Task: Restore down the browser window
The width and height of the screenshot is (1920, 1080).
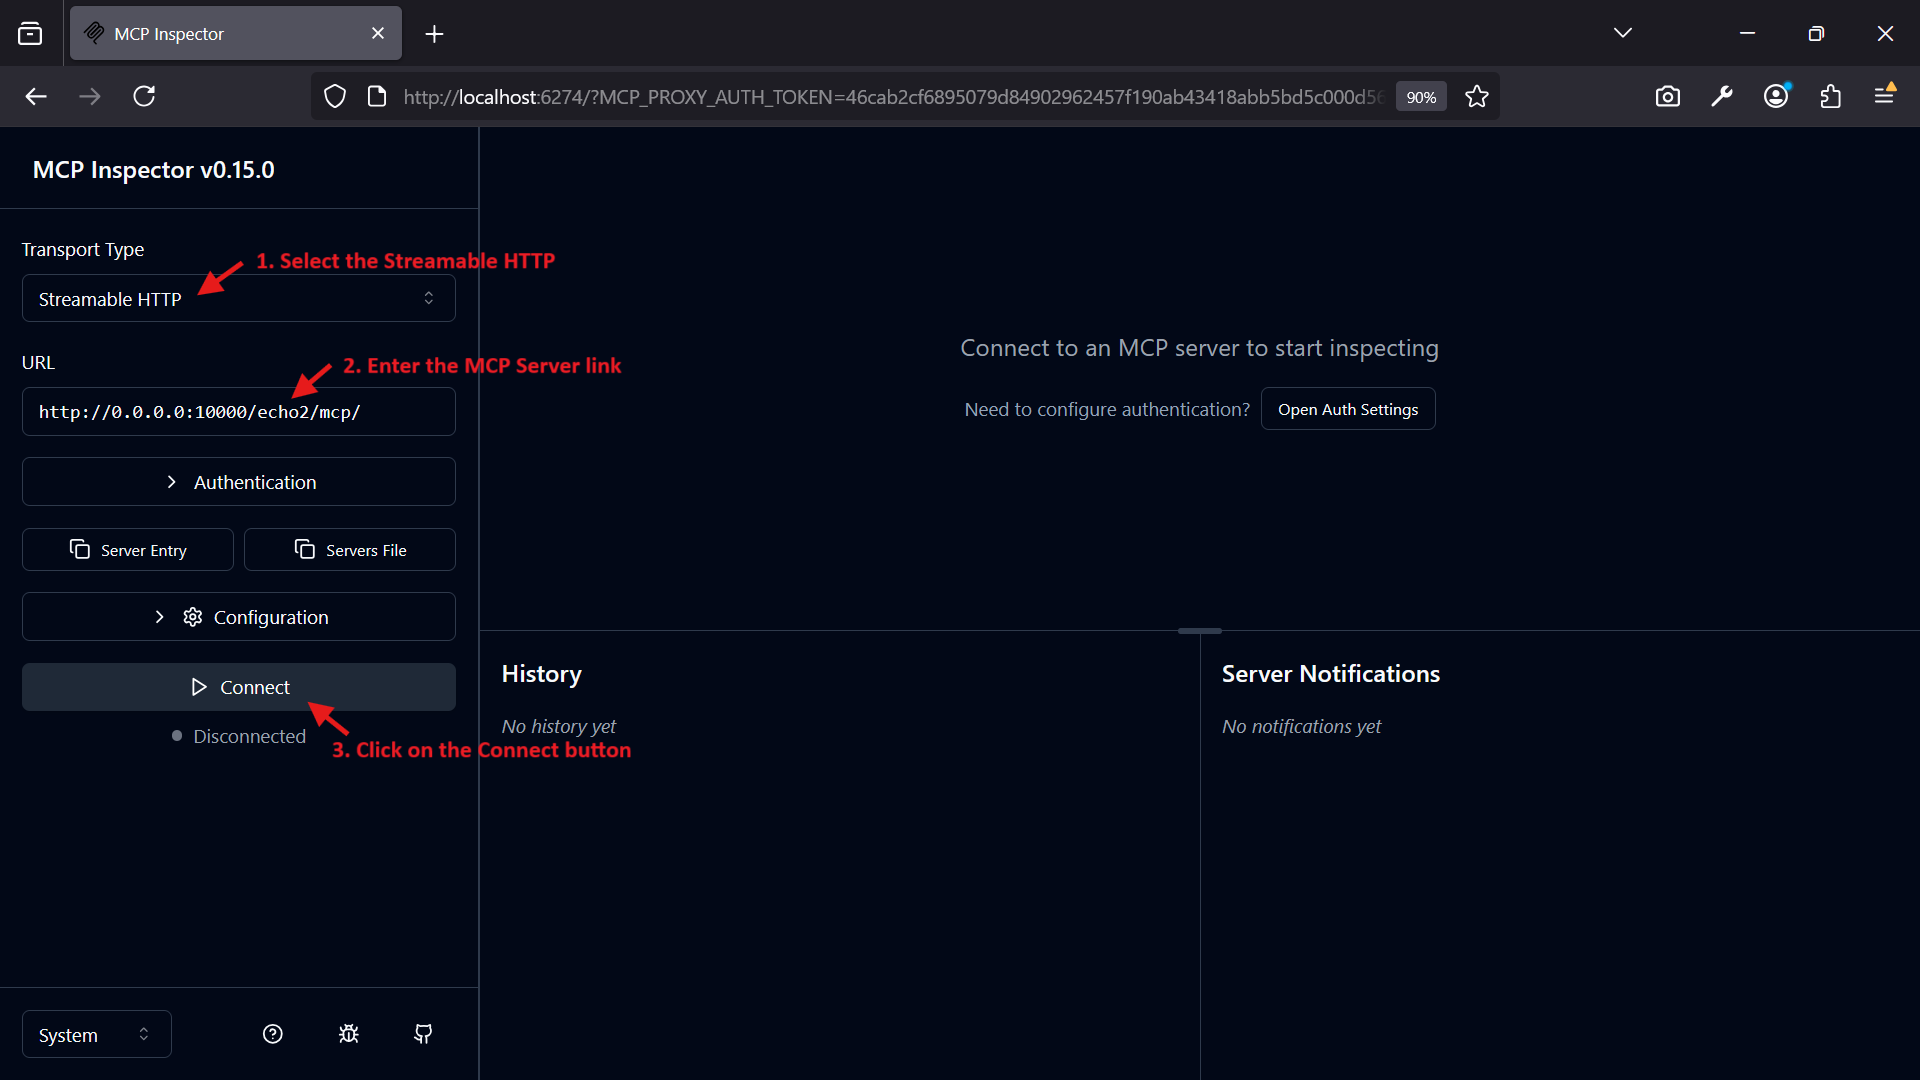Action: [1816, 33]
